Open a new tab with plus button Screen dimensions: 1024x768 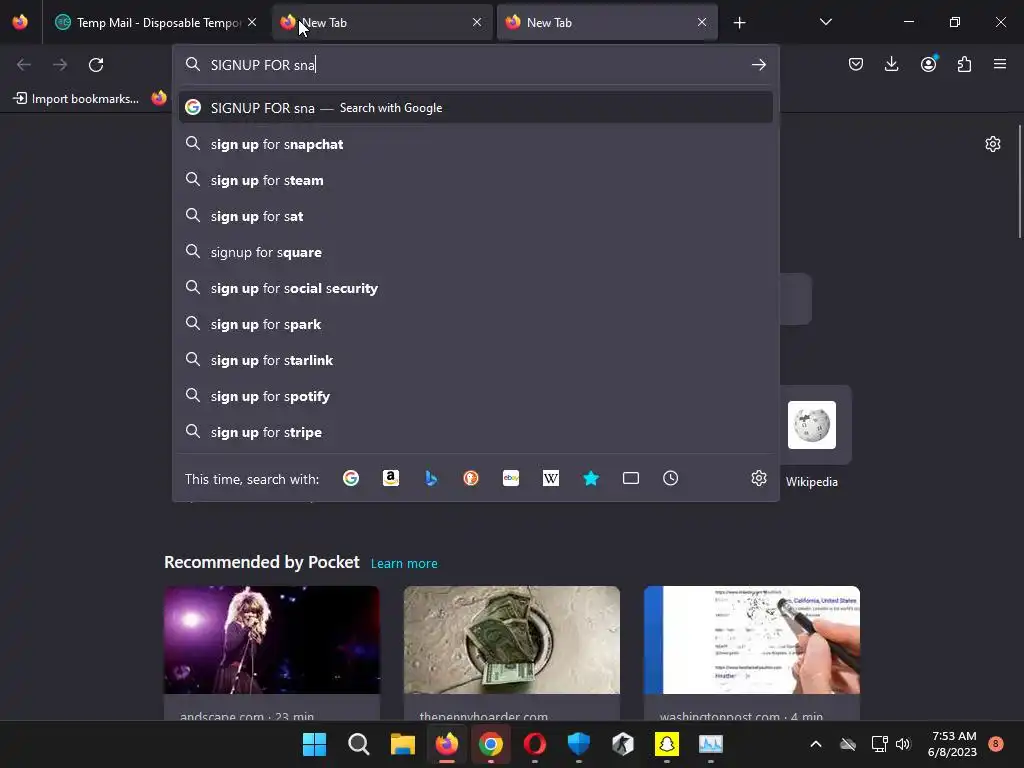click(x=739, y=23)
